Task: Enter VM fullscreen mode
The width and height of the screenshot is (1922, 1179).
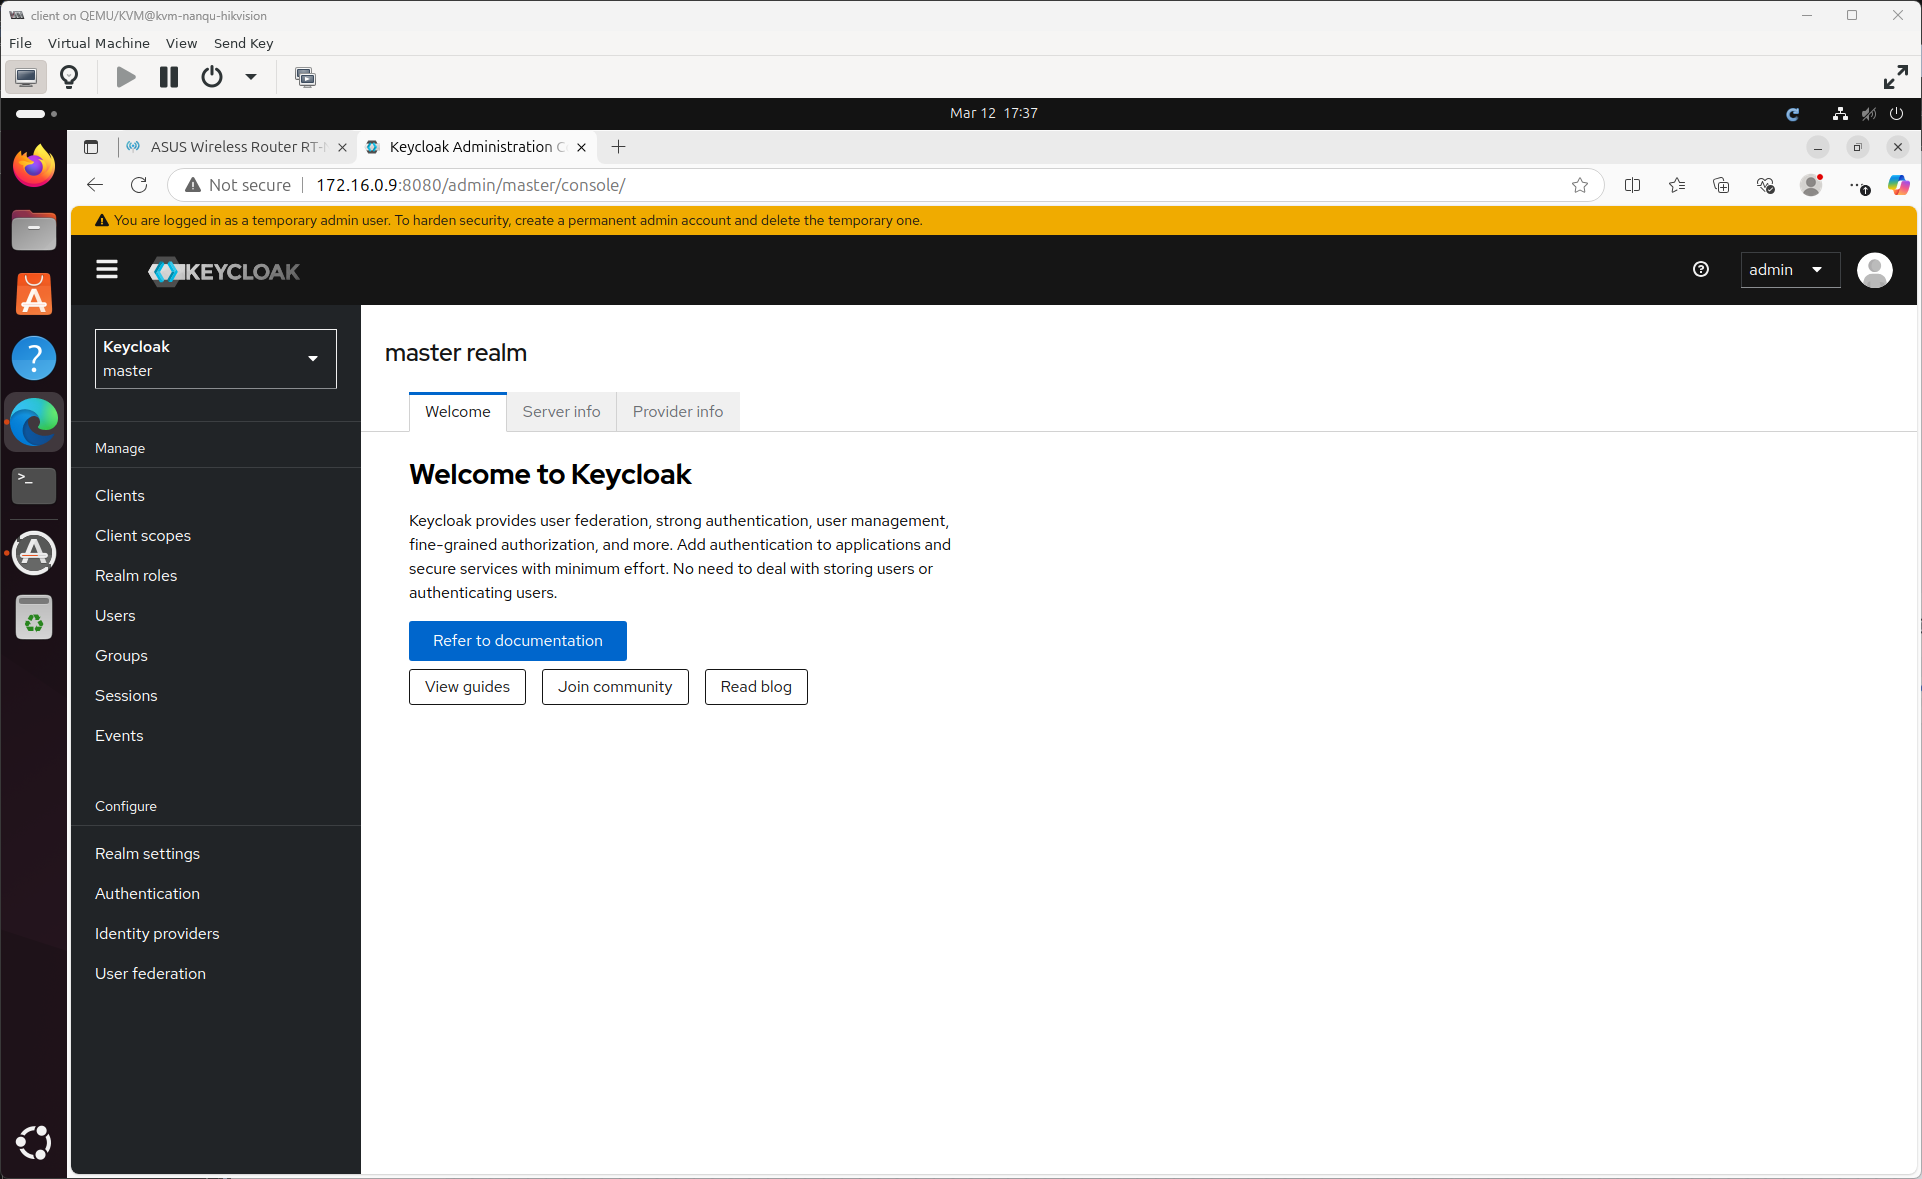Action: [x=1894, y=77]
